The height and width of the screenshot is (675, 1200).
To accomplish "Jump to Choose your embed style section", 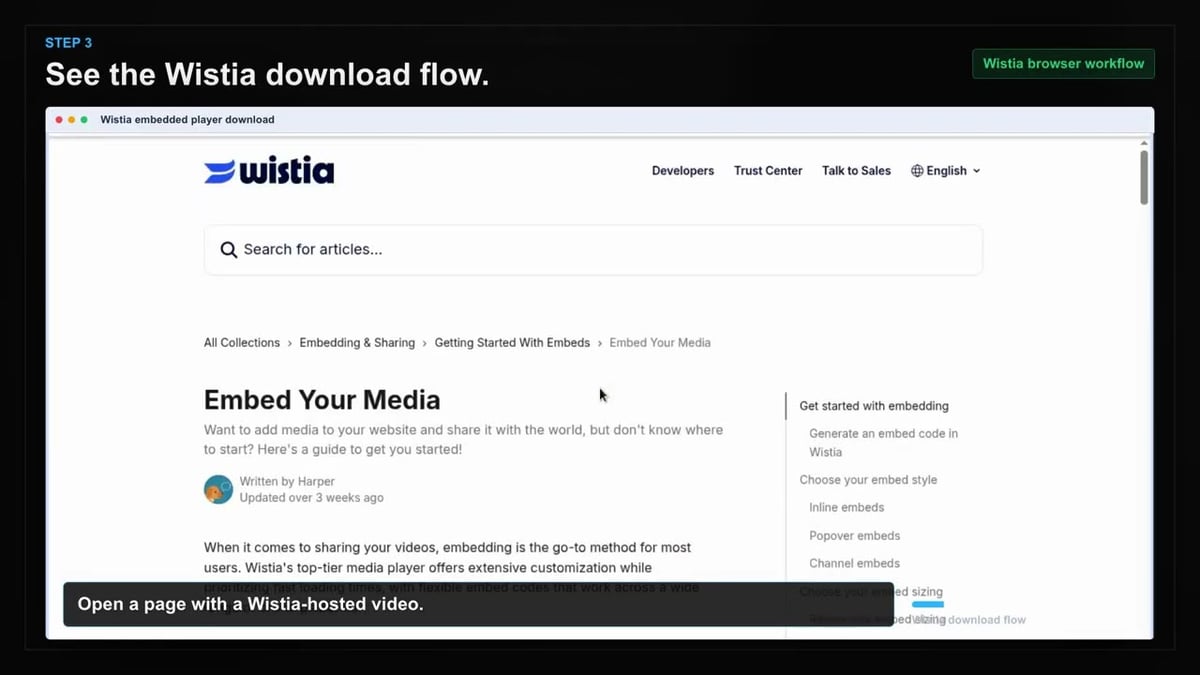I will click(868, 480).
